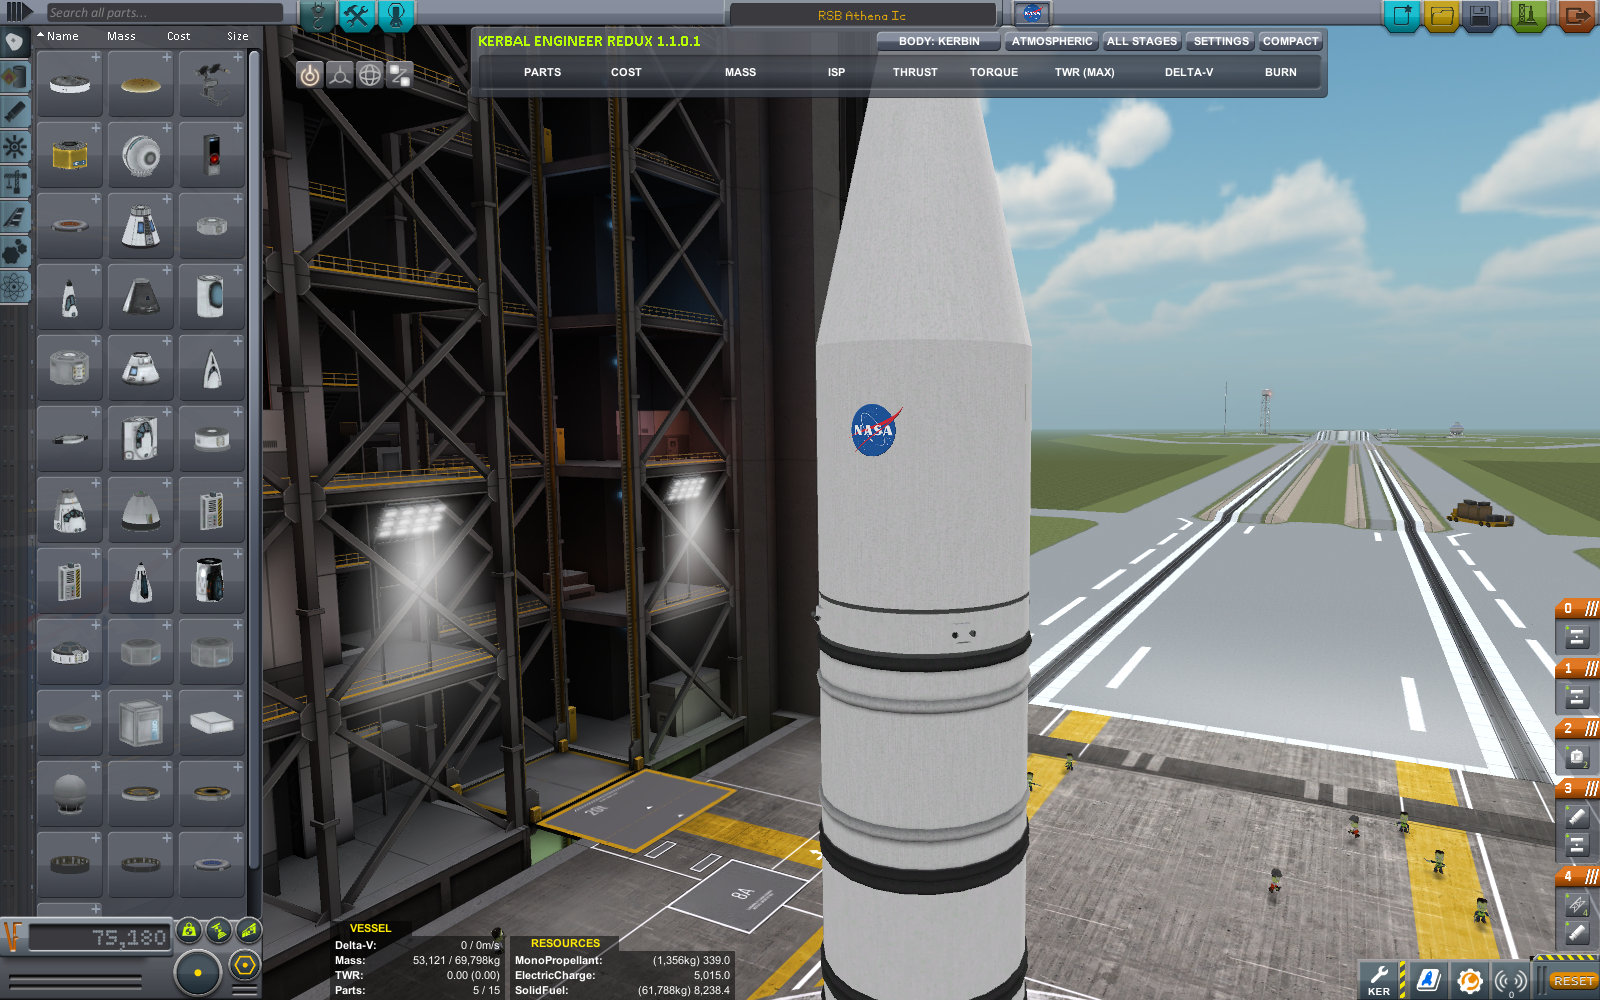Open Kerbal Engineer KER toolbar button
This screenshot has width=1600, height=1000.
tap(1379, 980)
